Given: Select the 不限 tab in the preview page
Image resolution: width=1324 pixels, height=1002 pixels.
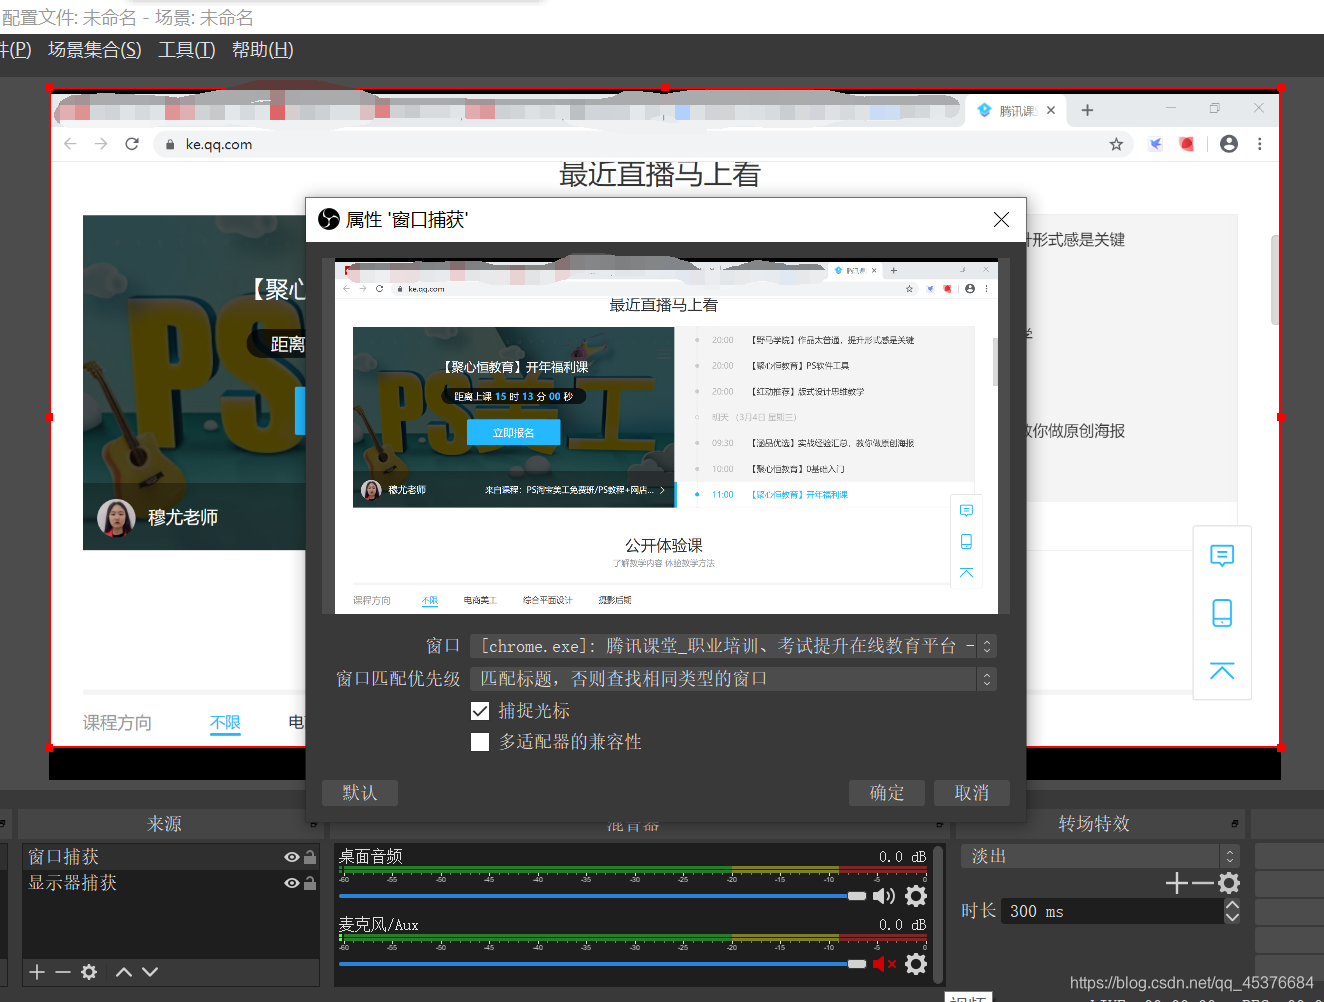Looking at the screenshot, I should (x=225, y=723).
